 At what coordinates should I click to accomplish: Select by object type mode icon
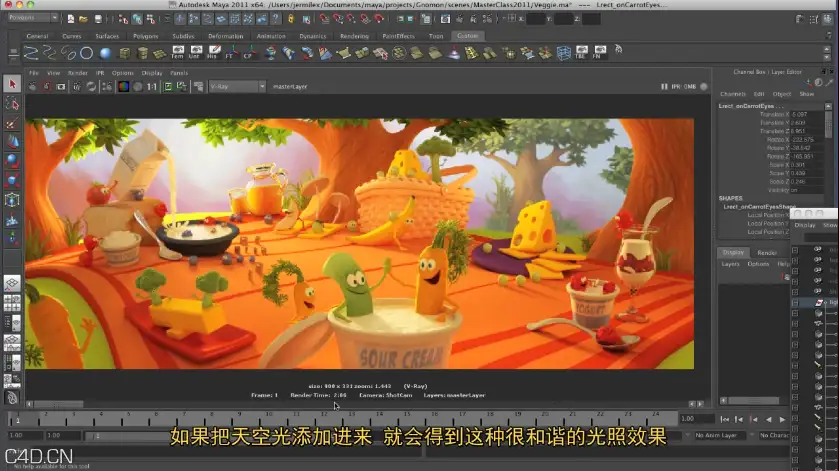point(137,19)
